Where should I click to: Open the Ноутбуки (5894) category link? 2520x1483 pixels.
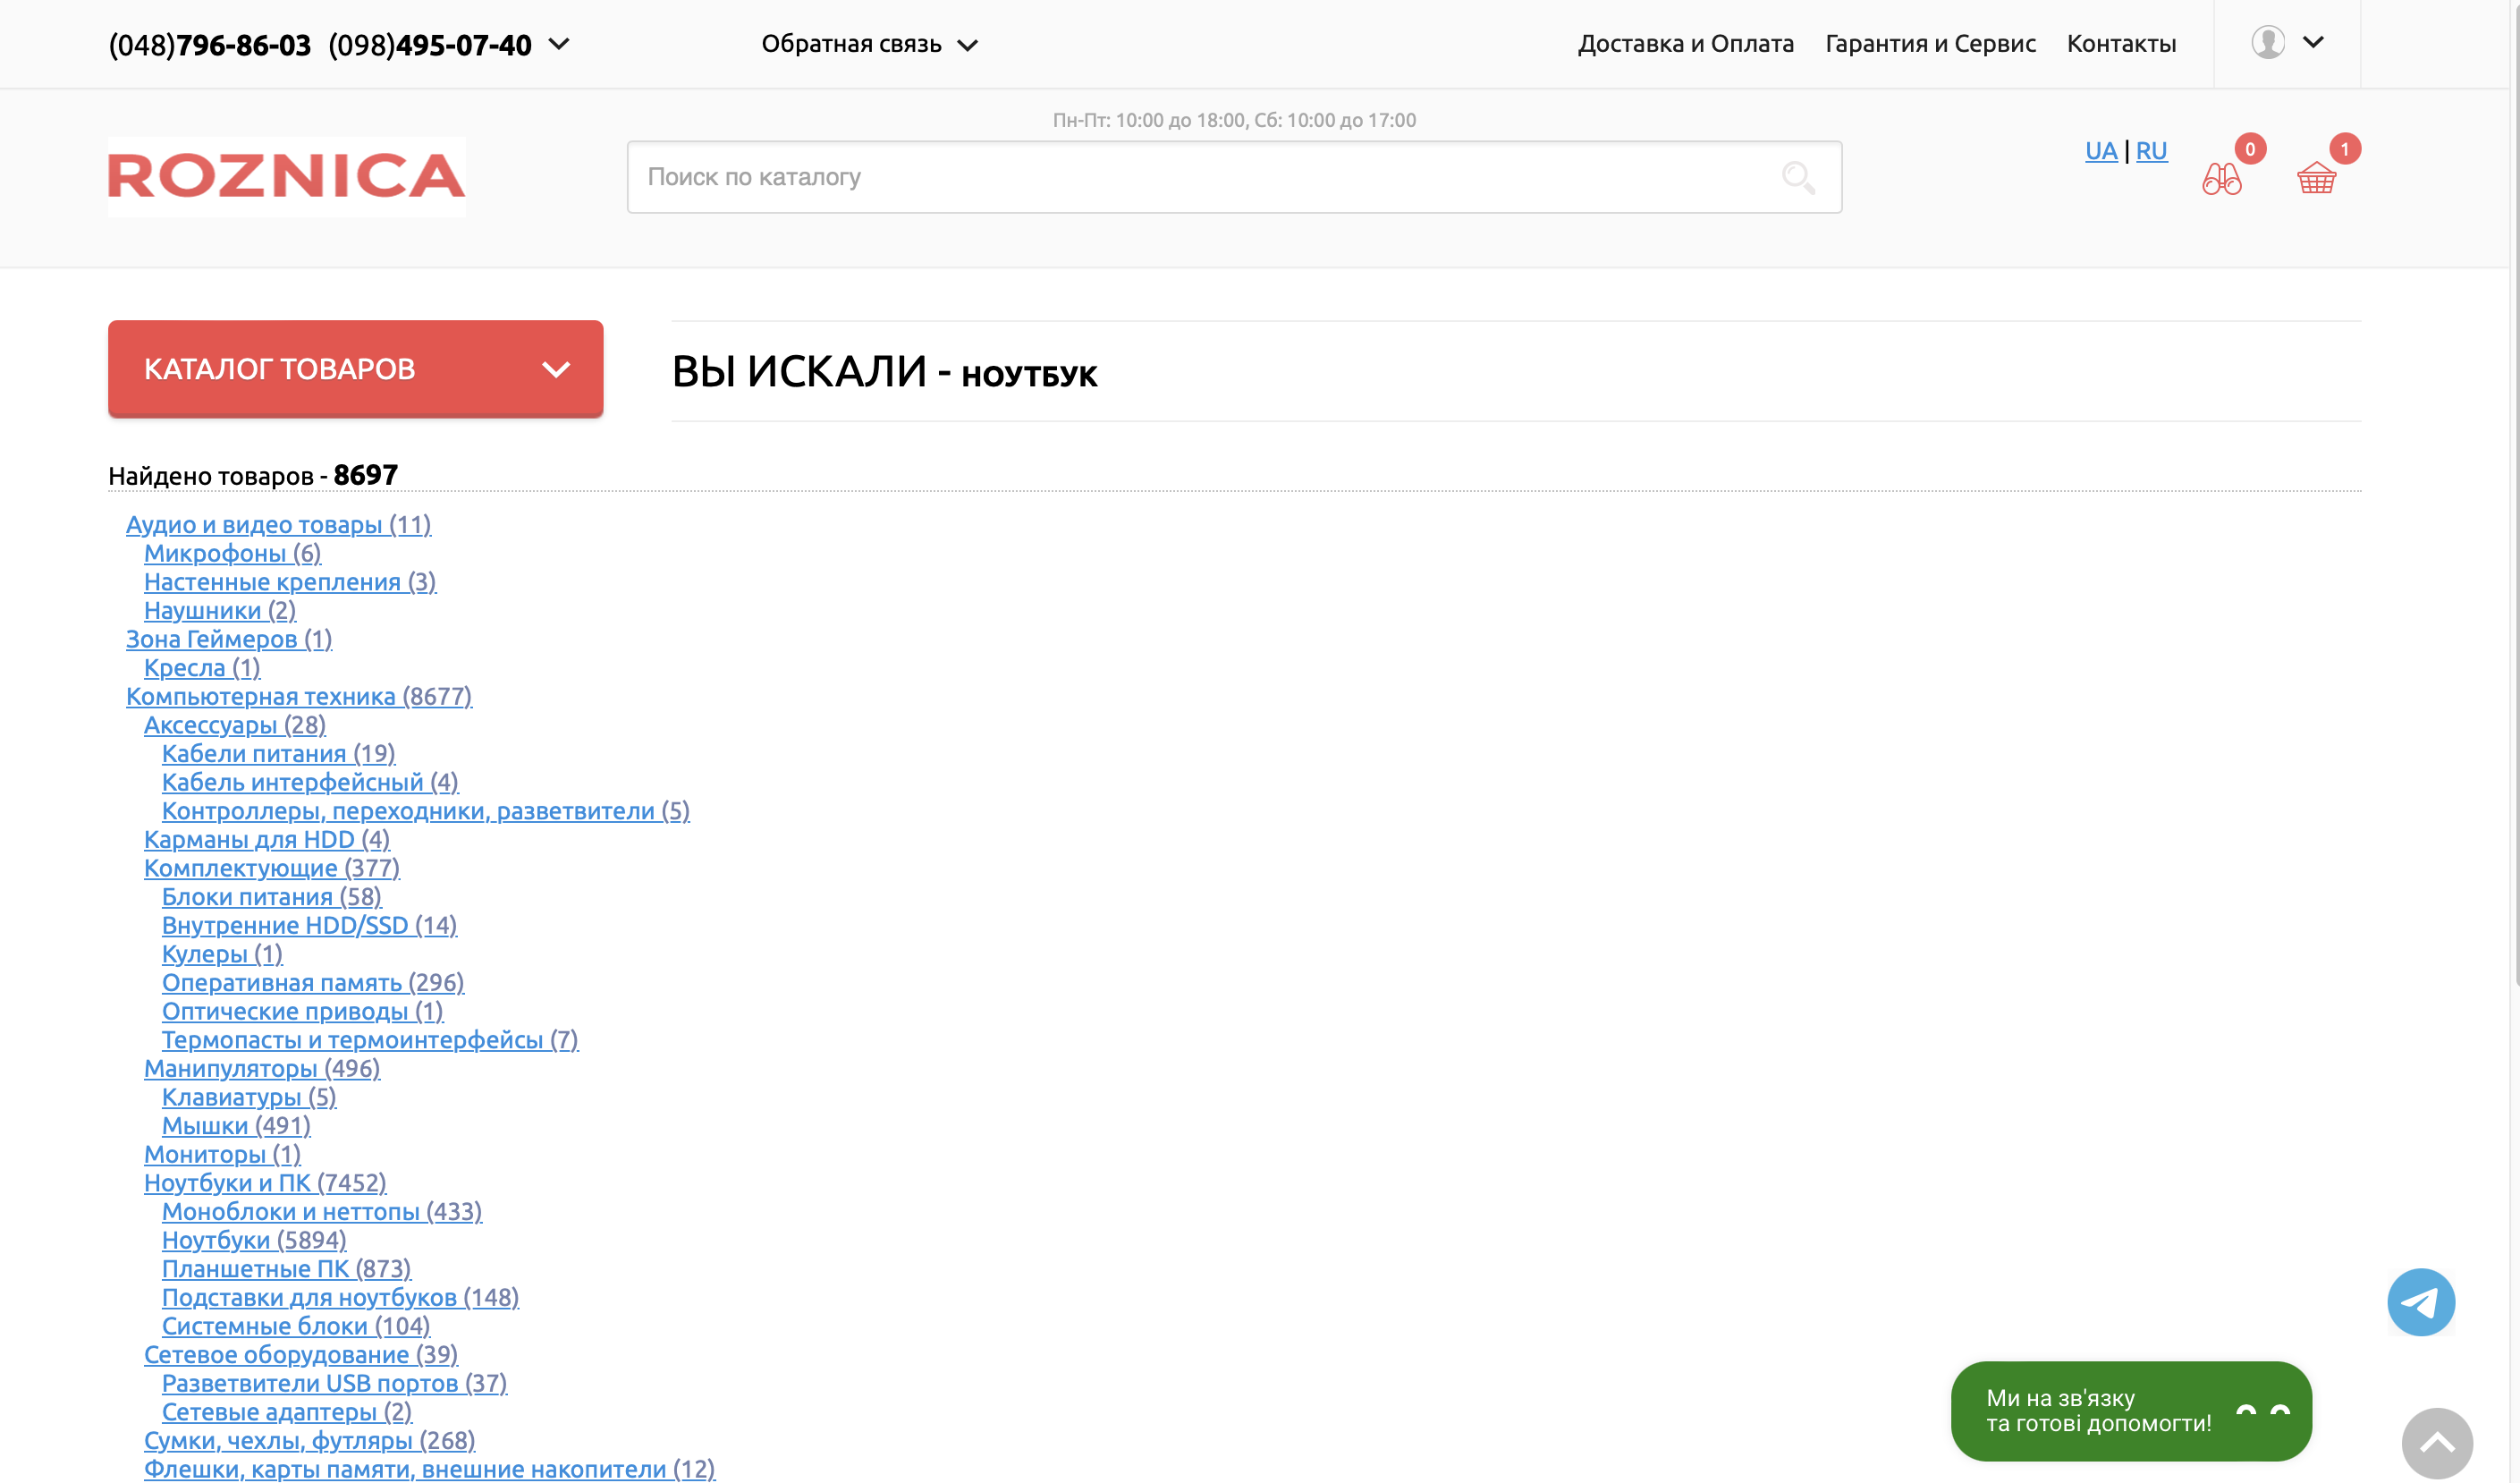pos(254,1240)
